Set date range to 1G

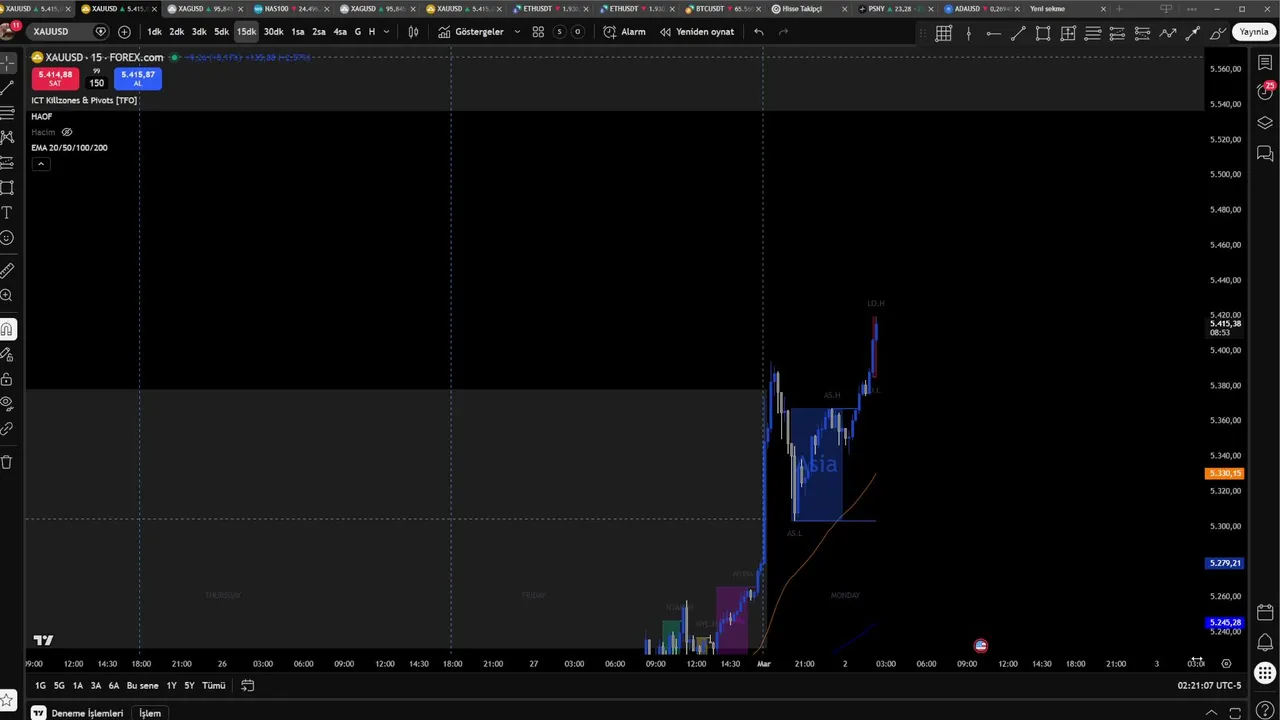click(x=41, y=686)
